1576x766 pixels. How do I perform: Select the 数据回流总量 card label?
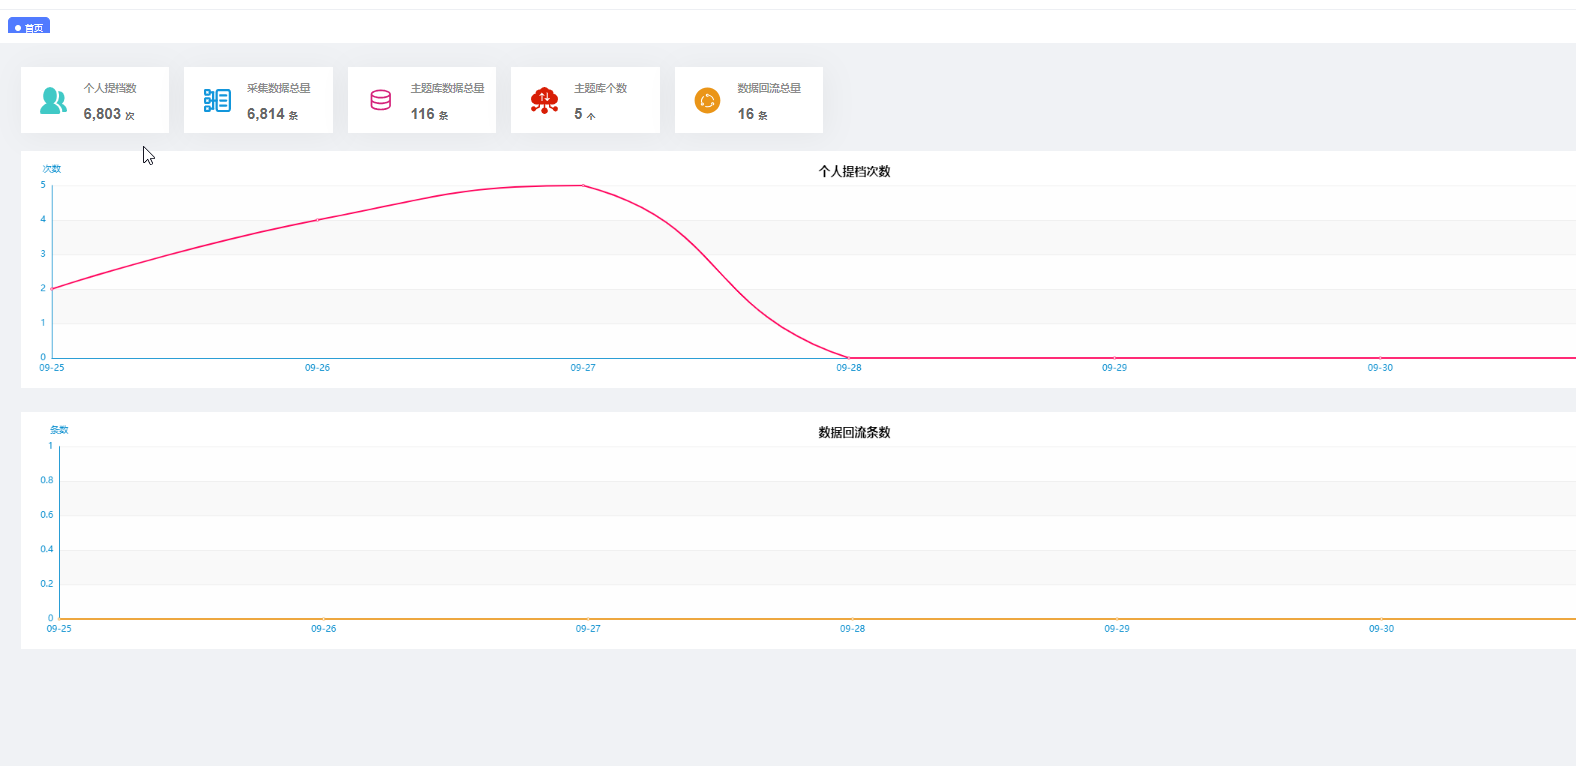[769, 88]
